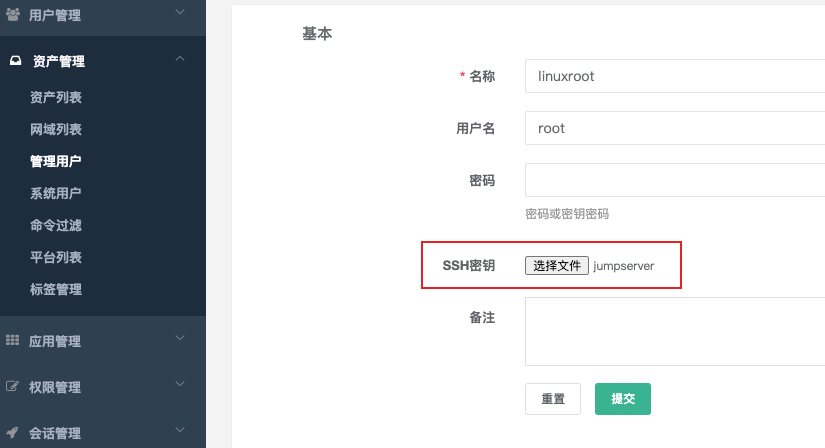Expand the 会话管理 chevron arrow
Image resolution: width=825 pixels, height=448 pixels.
180,430
